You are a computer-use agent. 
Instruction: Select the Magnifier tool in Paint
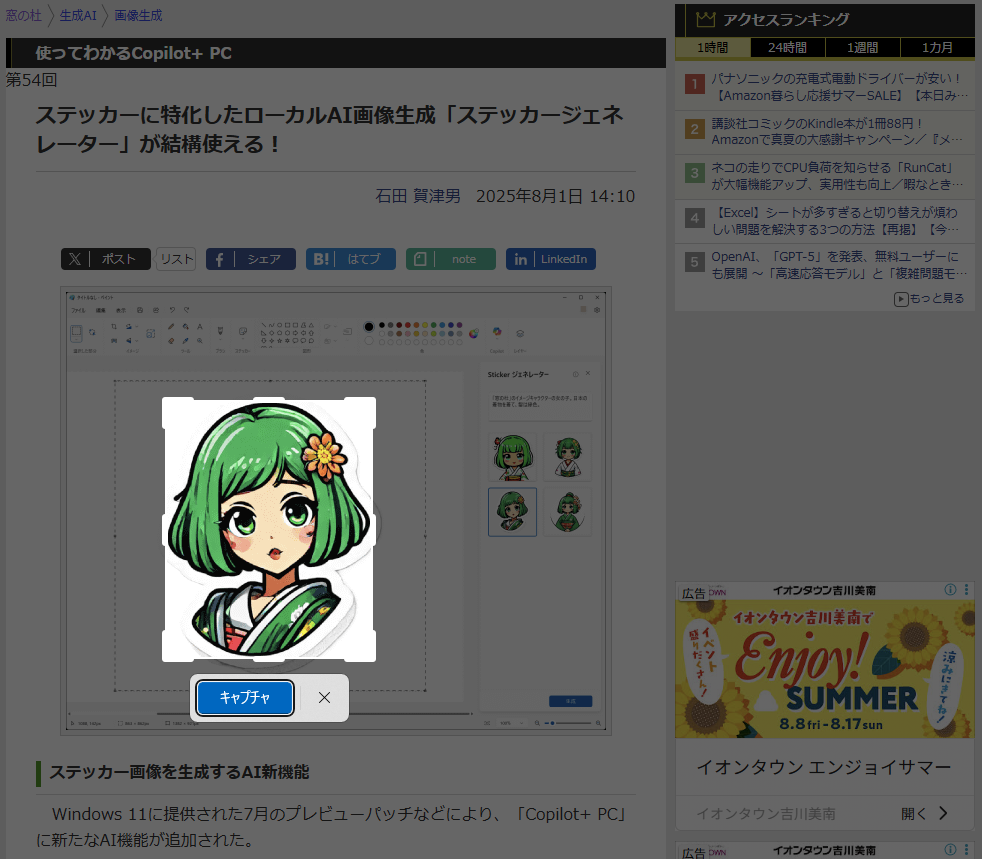click(199, 339)
